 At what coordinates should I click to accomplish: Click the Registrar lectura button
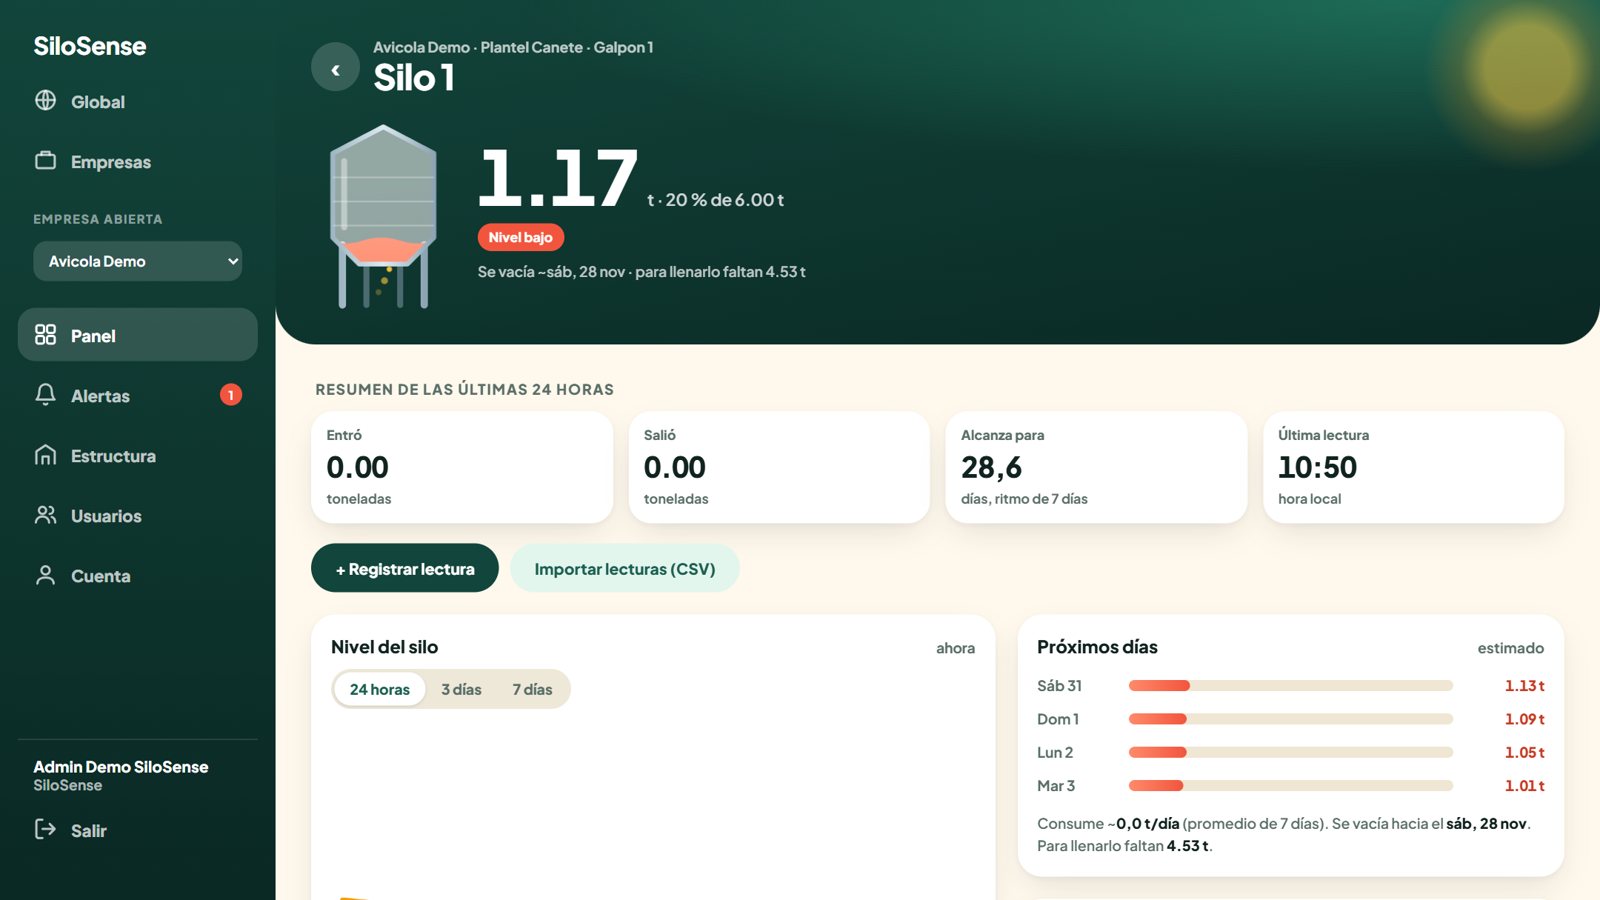[x=405, y=568]
